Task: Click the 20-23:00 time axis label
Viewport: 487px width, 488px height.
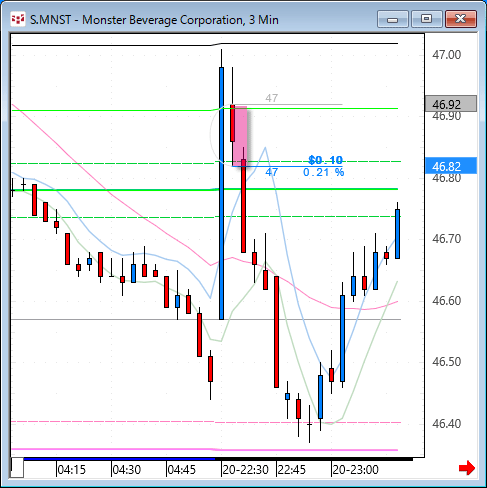Action: (355, 470)
